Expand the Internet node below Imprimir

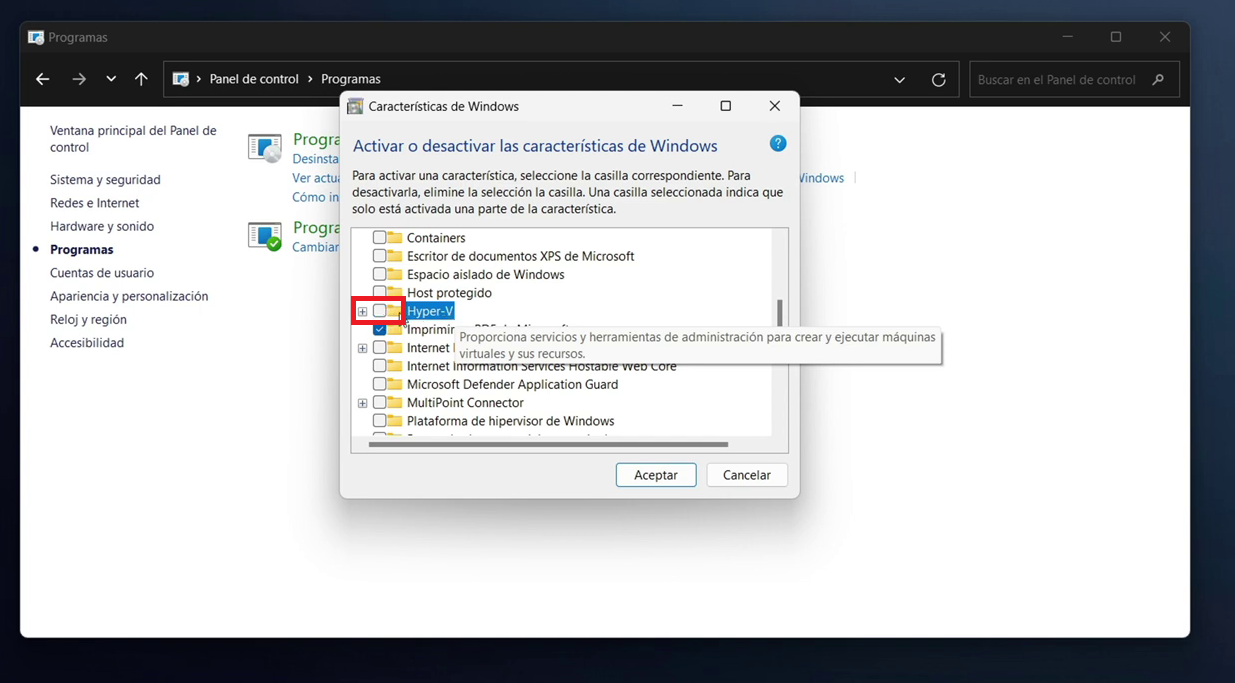(x=362, y=348)
